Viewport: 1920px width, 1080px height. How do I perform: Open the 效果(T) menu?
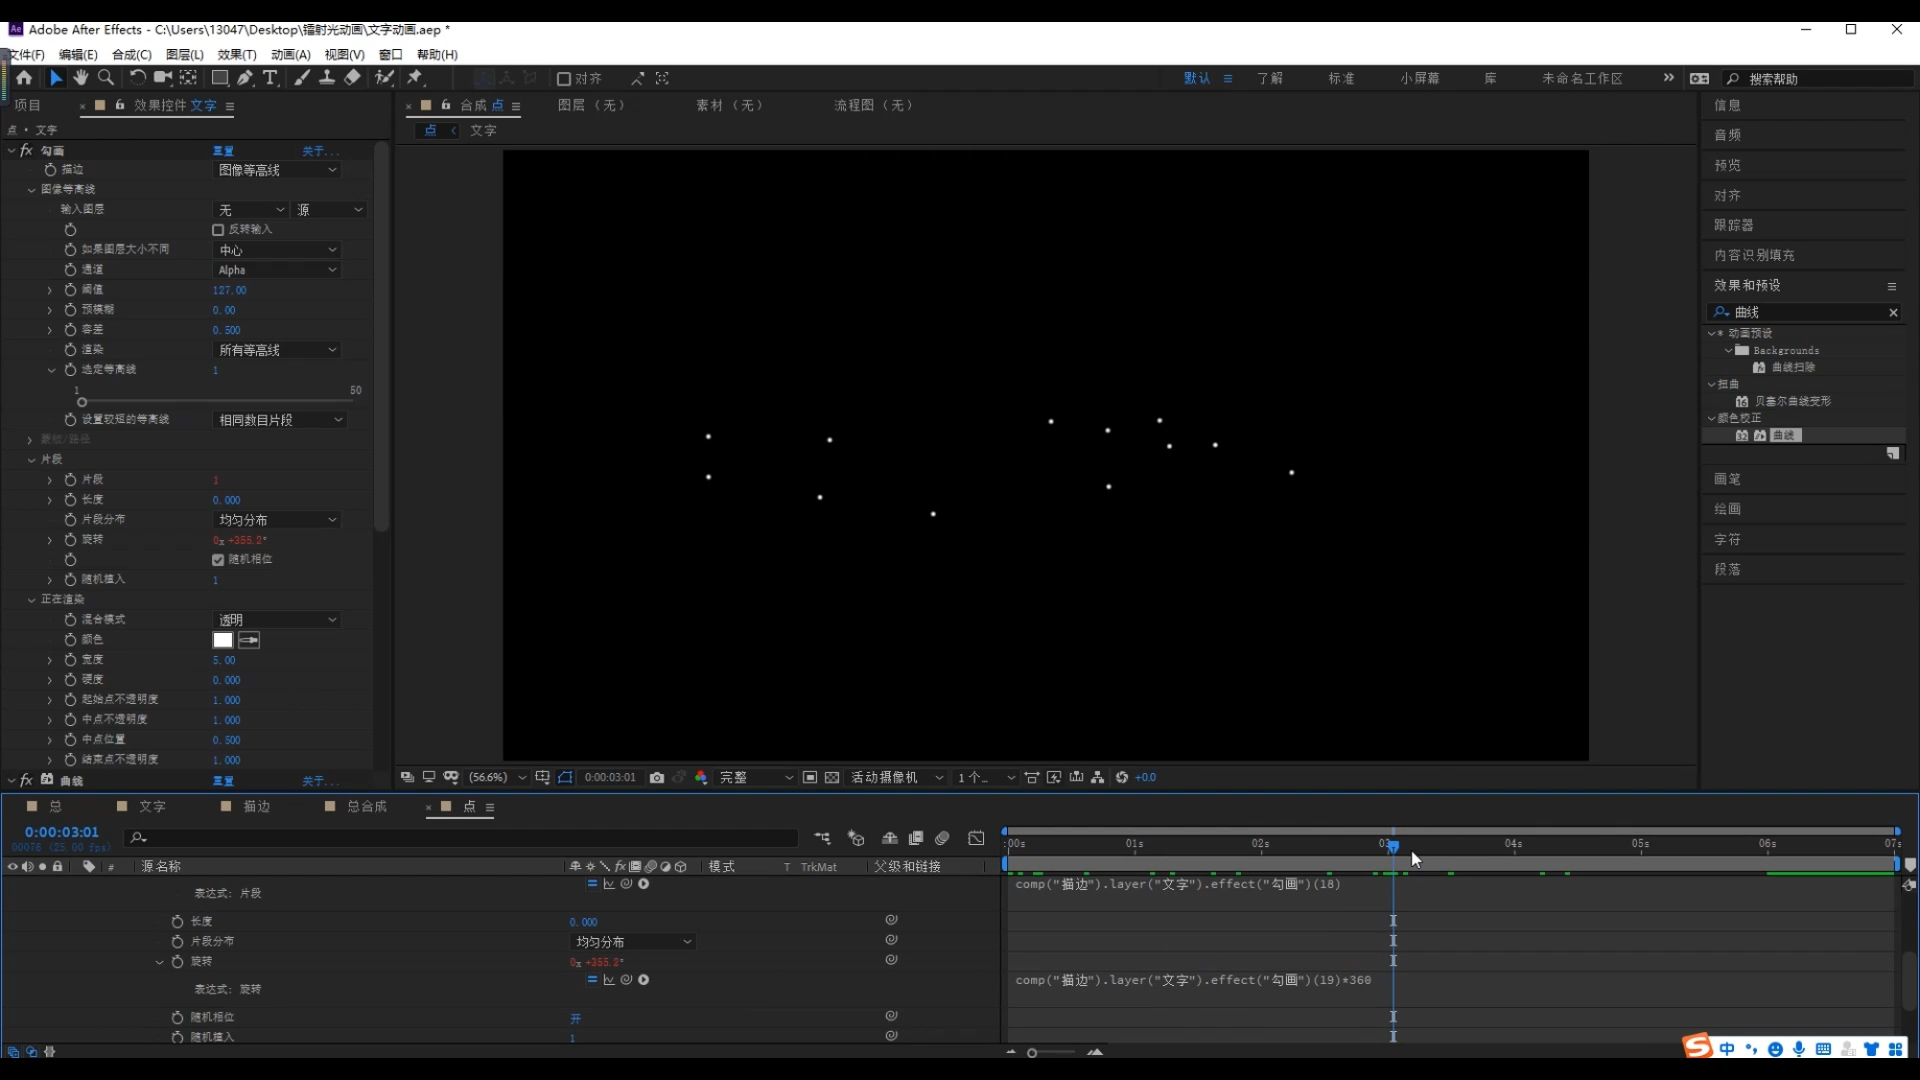236,55
